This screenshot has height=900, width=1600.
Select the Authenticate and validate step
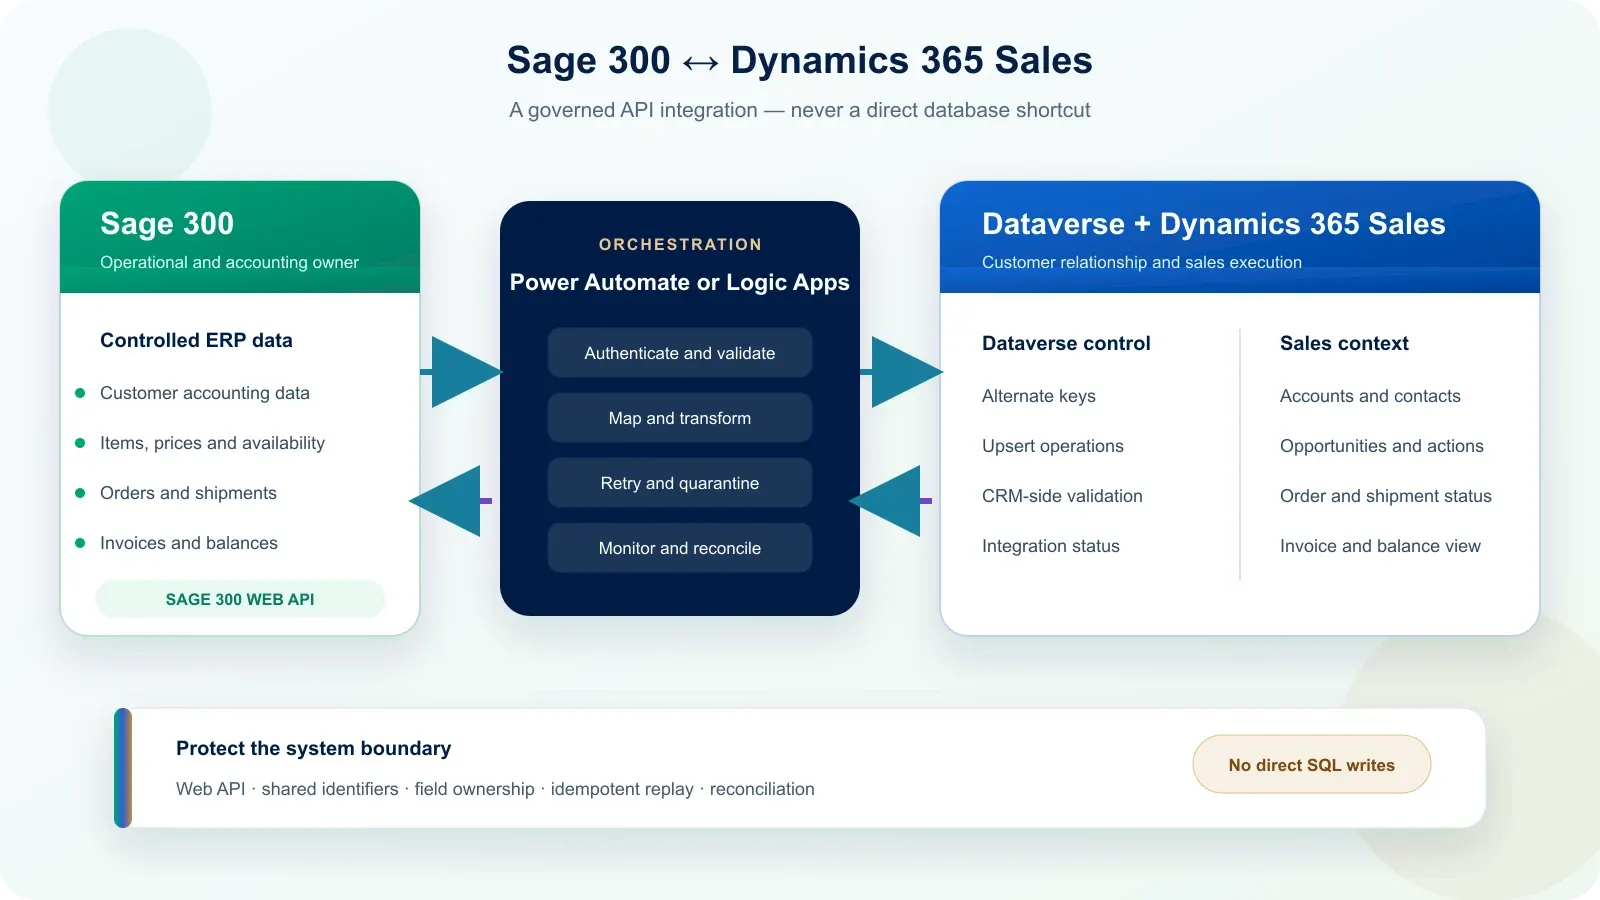tap(680, 353)
